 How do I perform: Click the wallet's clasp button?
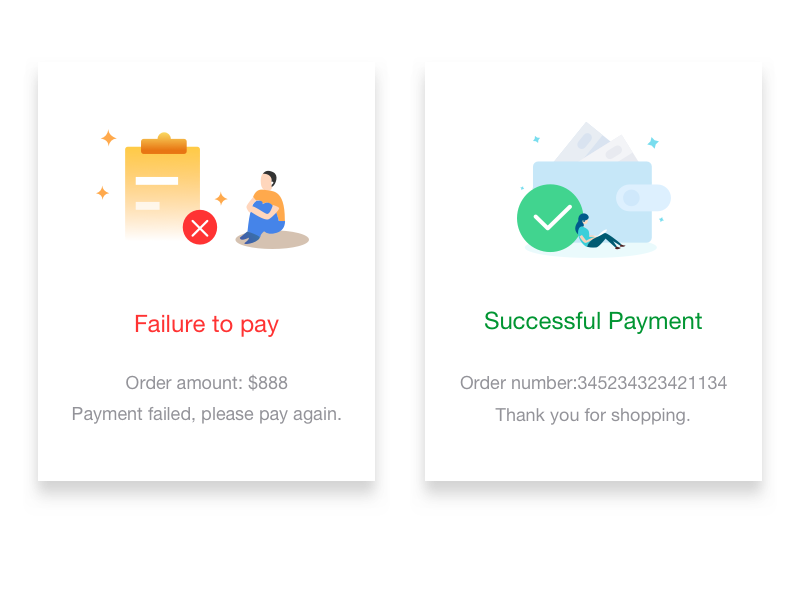coord(641,198)
